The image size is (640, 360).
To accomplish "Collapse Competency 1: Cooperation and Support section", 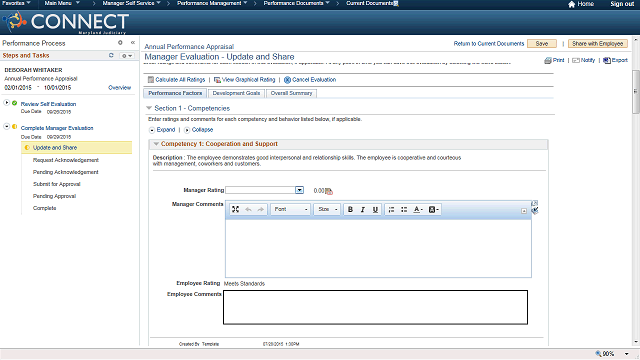I will (156, 144).
